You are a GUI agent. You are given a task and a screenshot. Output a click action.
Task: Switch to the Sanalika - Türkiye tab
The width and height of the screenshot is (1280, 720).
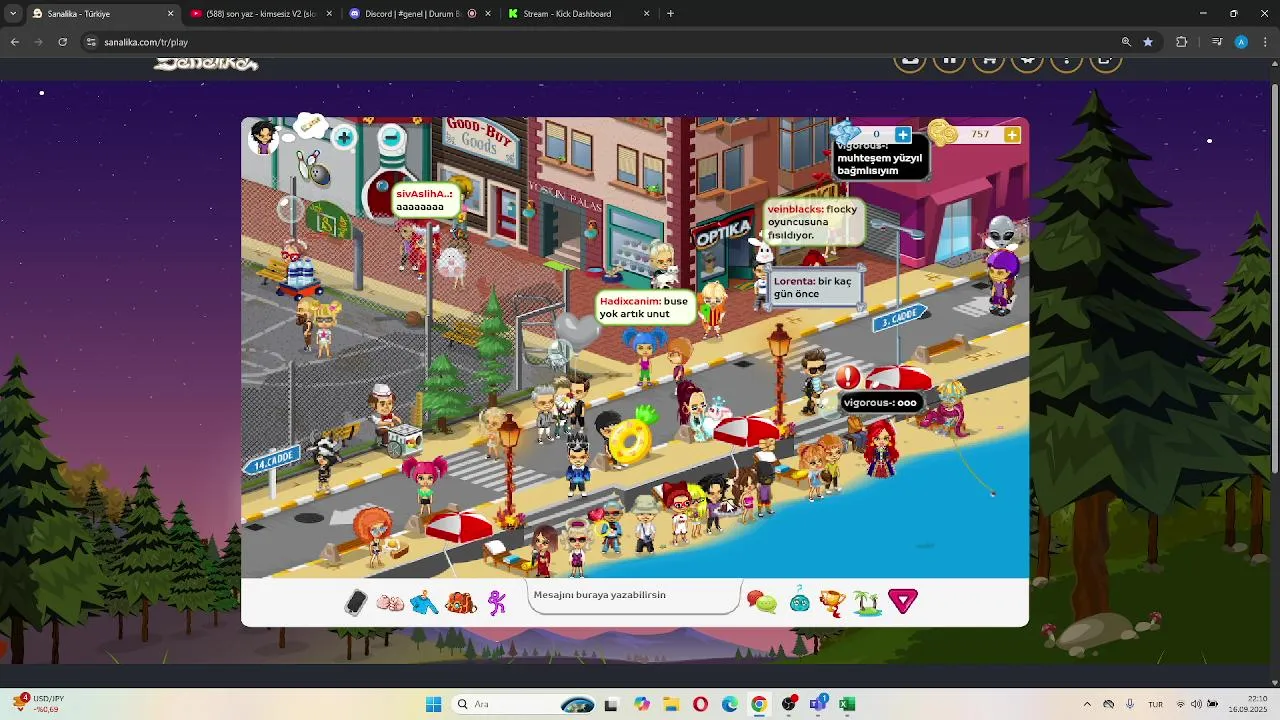click(100, 14)
